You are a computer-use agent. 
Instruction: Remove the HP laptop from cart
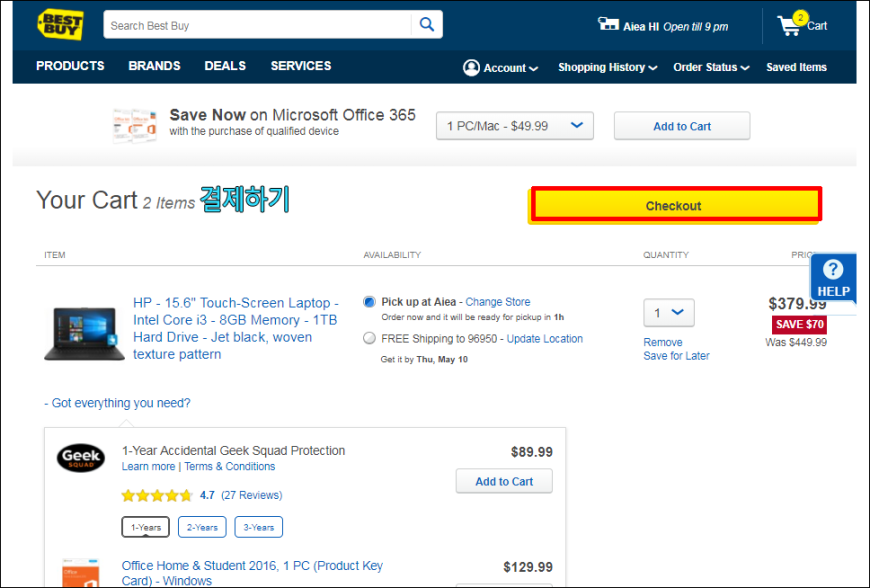(x=662, y=342)
